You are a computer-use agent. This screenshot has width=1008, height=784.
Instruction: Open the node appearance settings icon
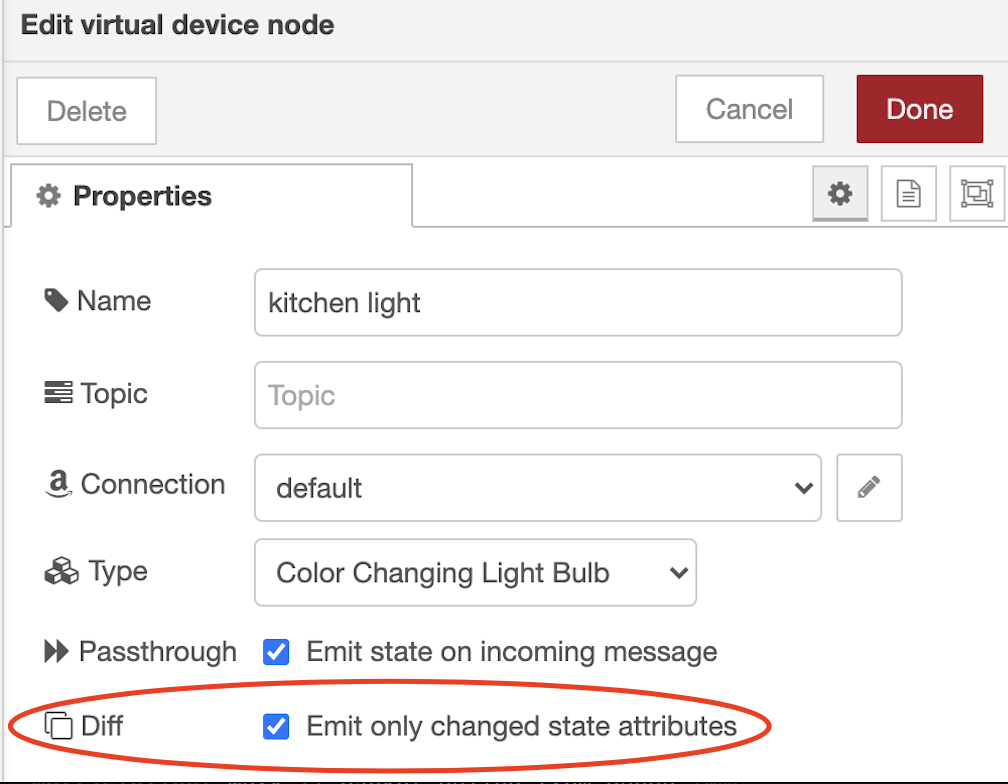coord(977,193)
